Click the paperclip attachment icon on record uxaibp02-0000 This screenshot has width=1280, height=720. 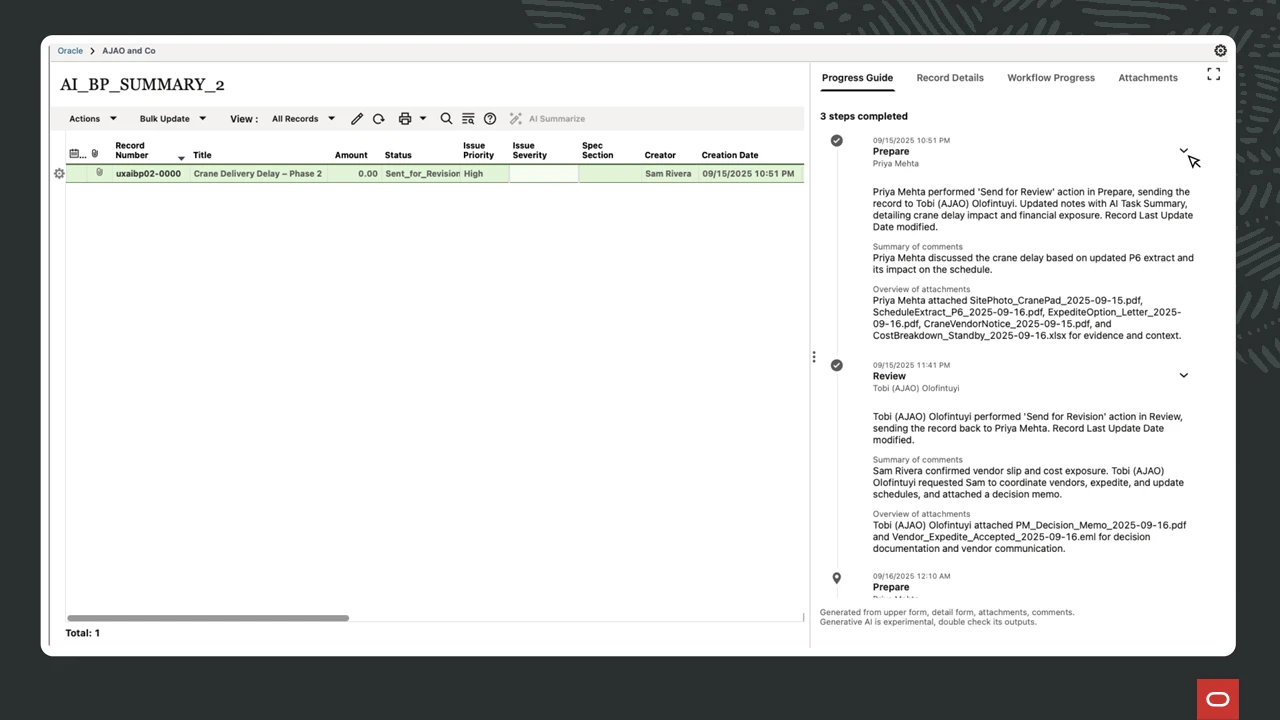[x=99, y=173]
